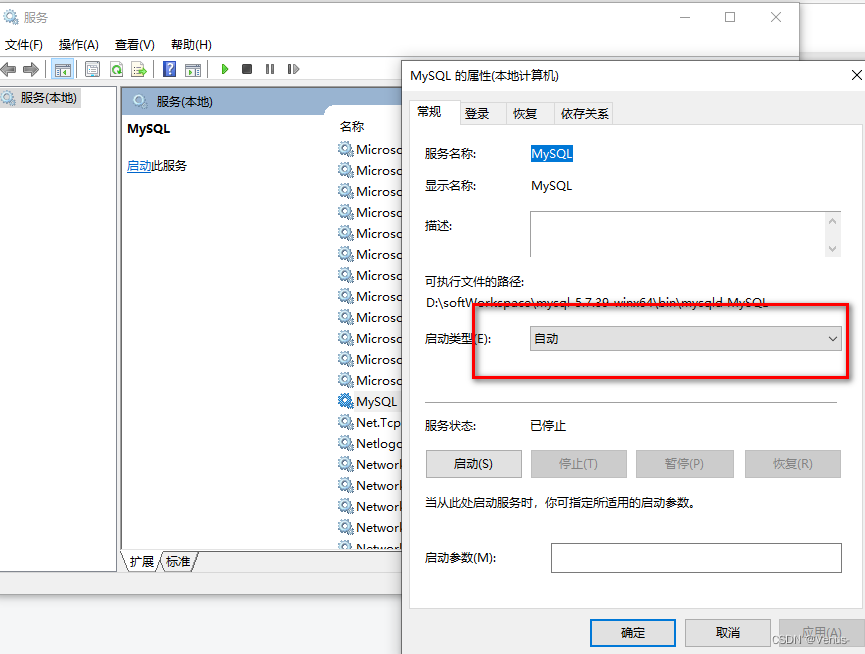The width and height of the screenshot is (865, 654).
Task: Open the 帮助(H) menu
Action: click(x=191, y=45)
